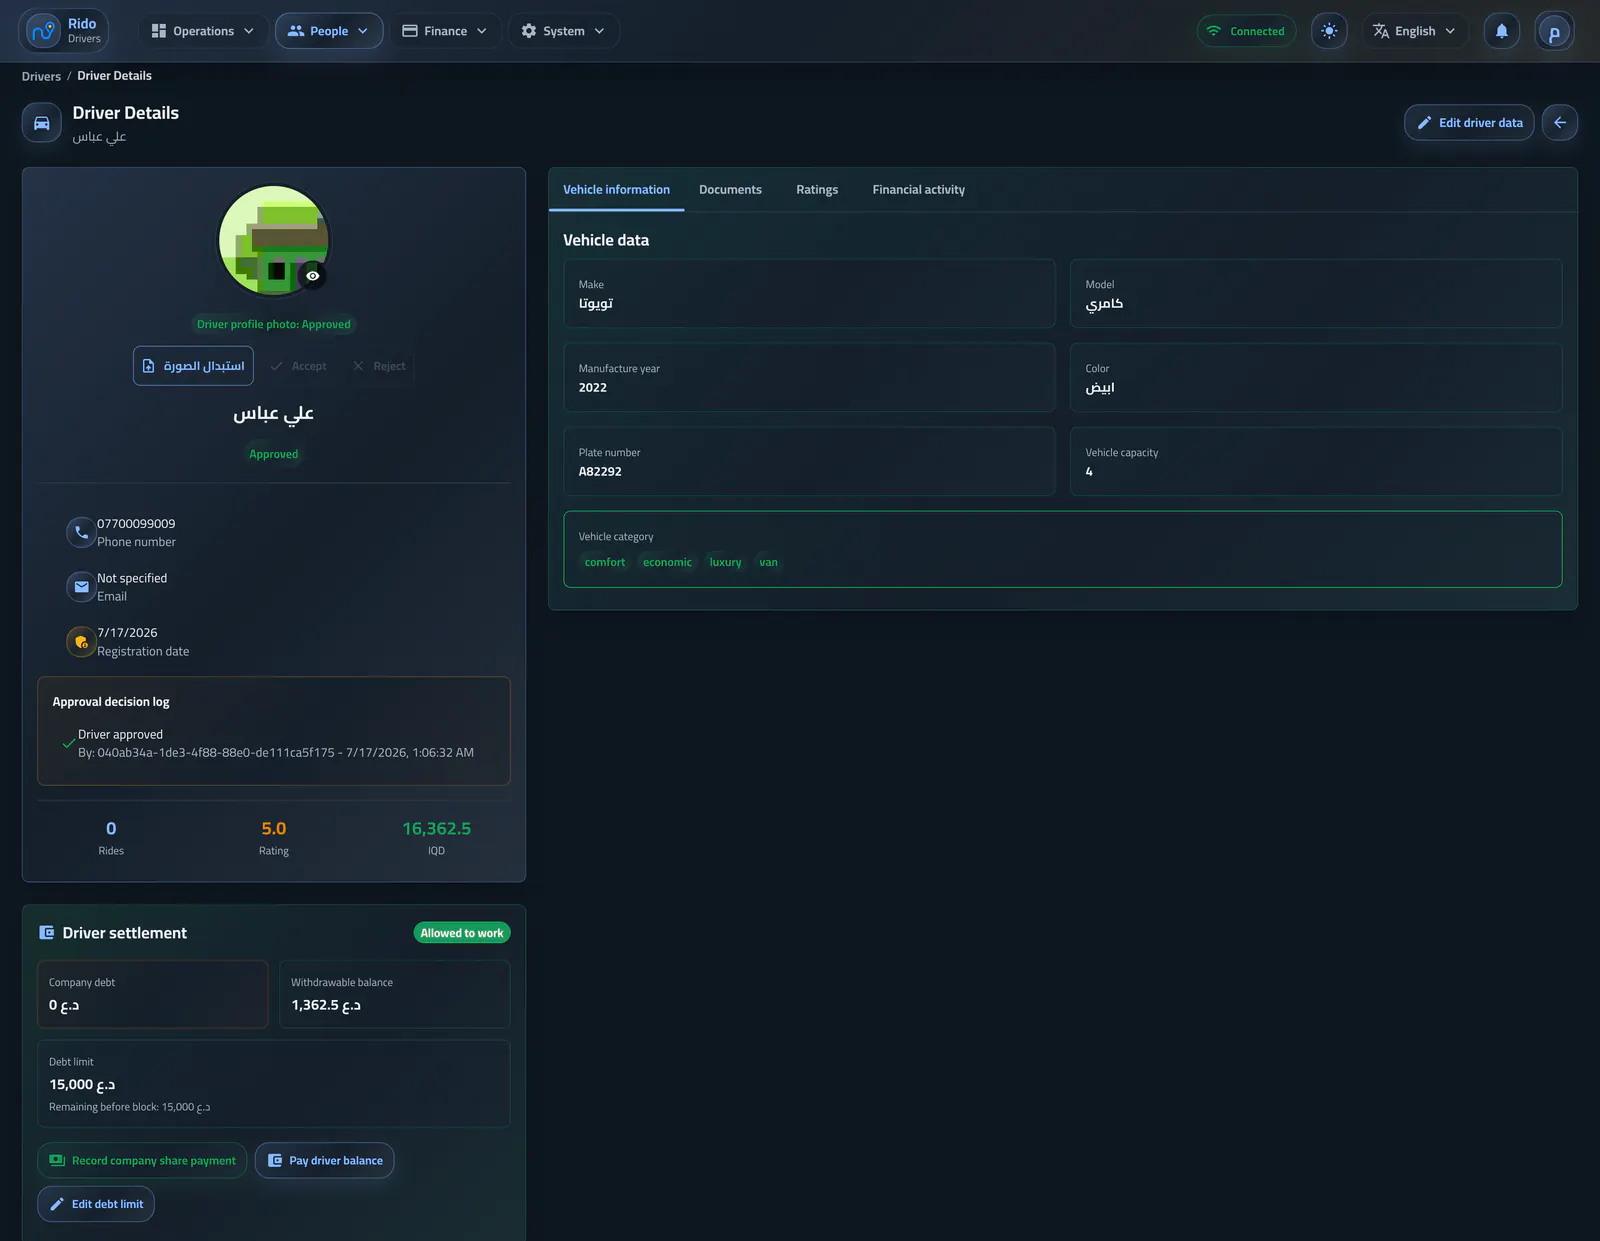This screenshot has height=1241, width=1600.
Task: Click the Rido Drivers logo
Action: pos(64,31)
